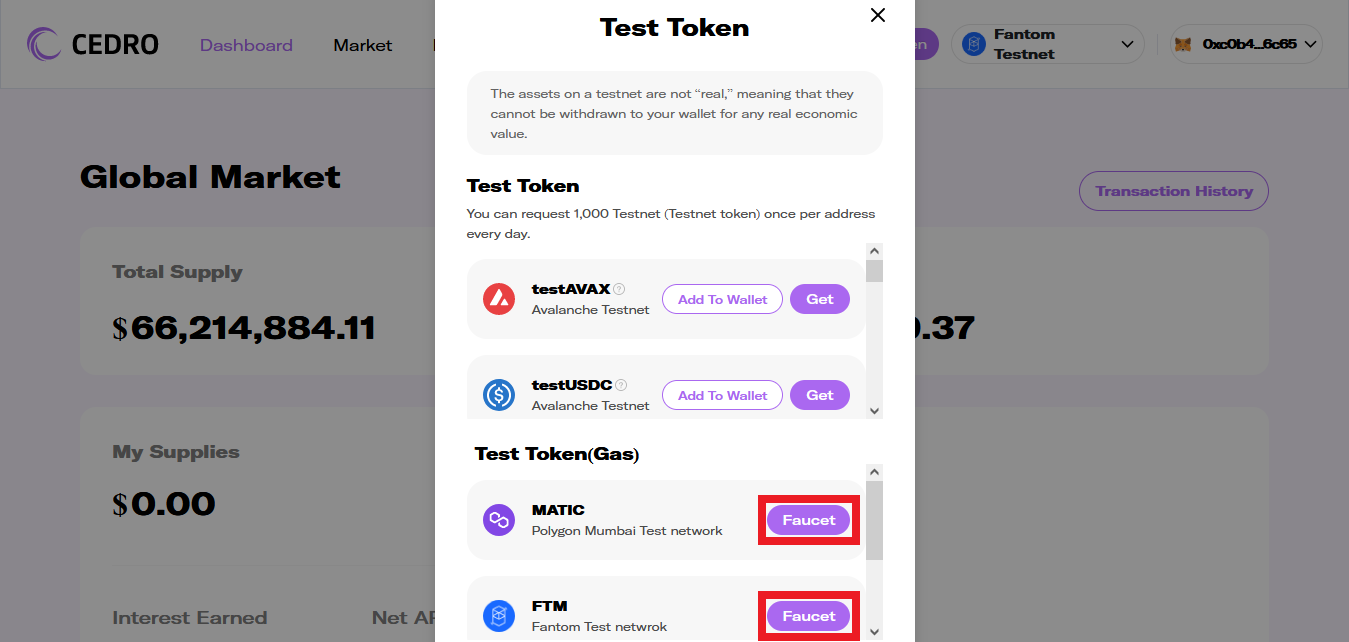Viewport: 1349px width, 642px height.
Task: Add testAVAX to wallet
Action: pyautogui.click(x=722, y=299)
